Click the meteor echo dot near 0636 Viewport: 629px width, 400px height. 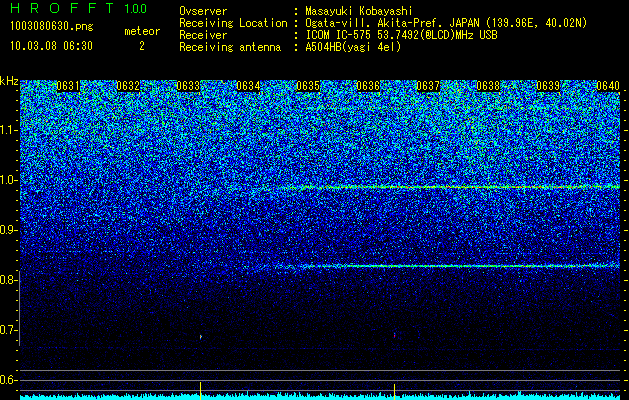tap(394, 335)
